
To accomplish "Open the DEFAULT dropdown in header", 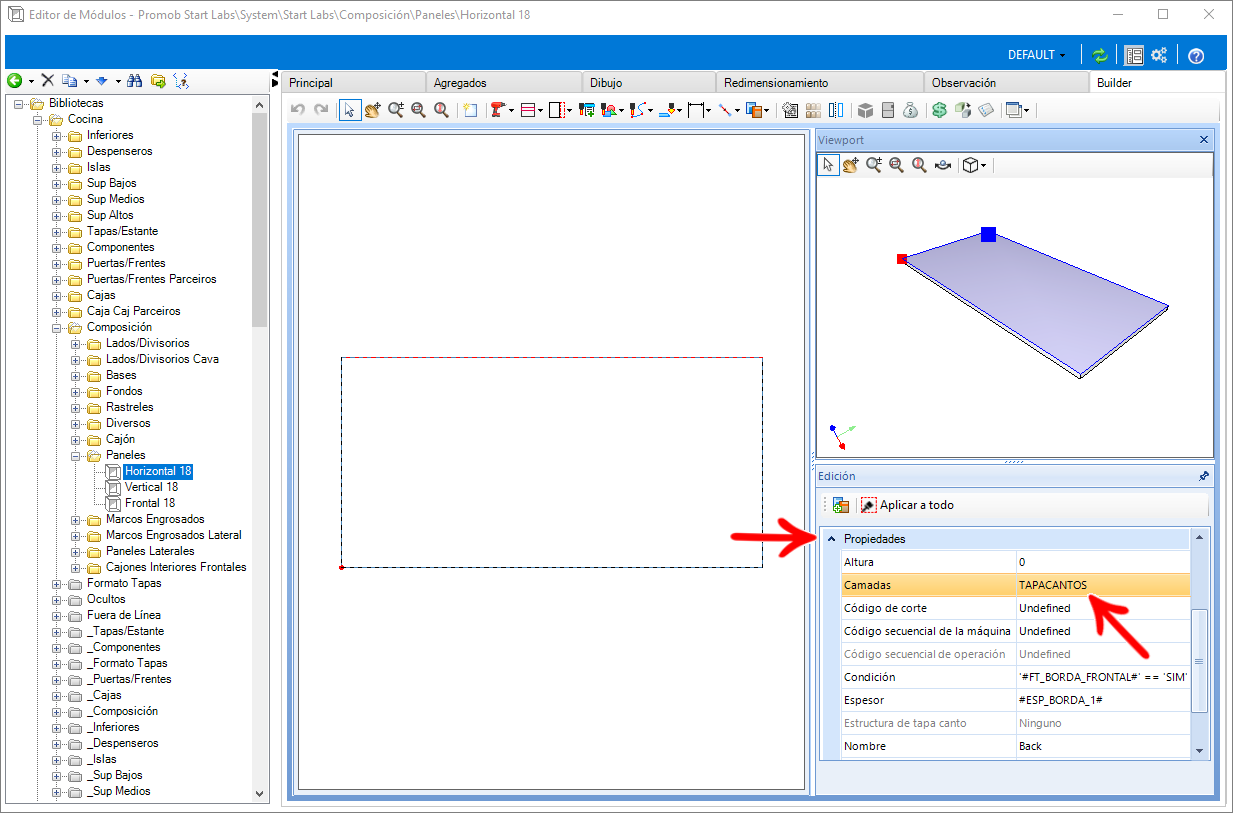I will (x=1037, y=55).
